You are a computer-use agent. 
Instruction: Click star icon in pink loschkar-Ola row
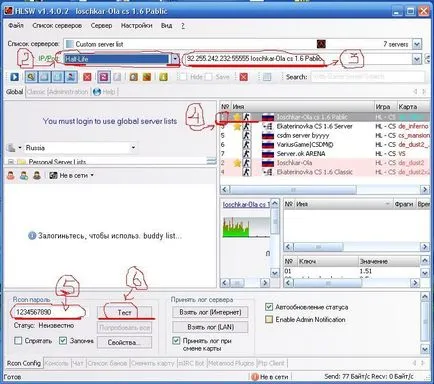[237, 163]
